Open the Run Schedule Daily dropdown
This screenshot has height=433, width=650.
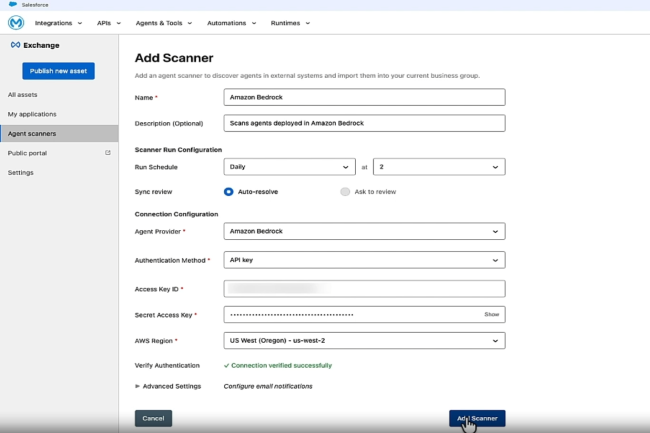(289, 167)
